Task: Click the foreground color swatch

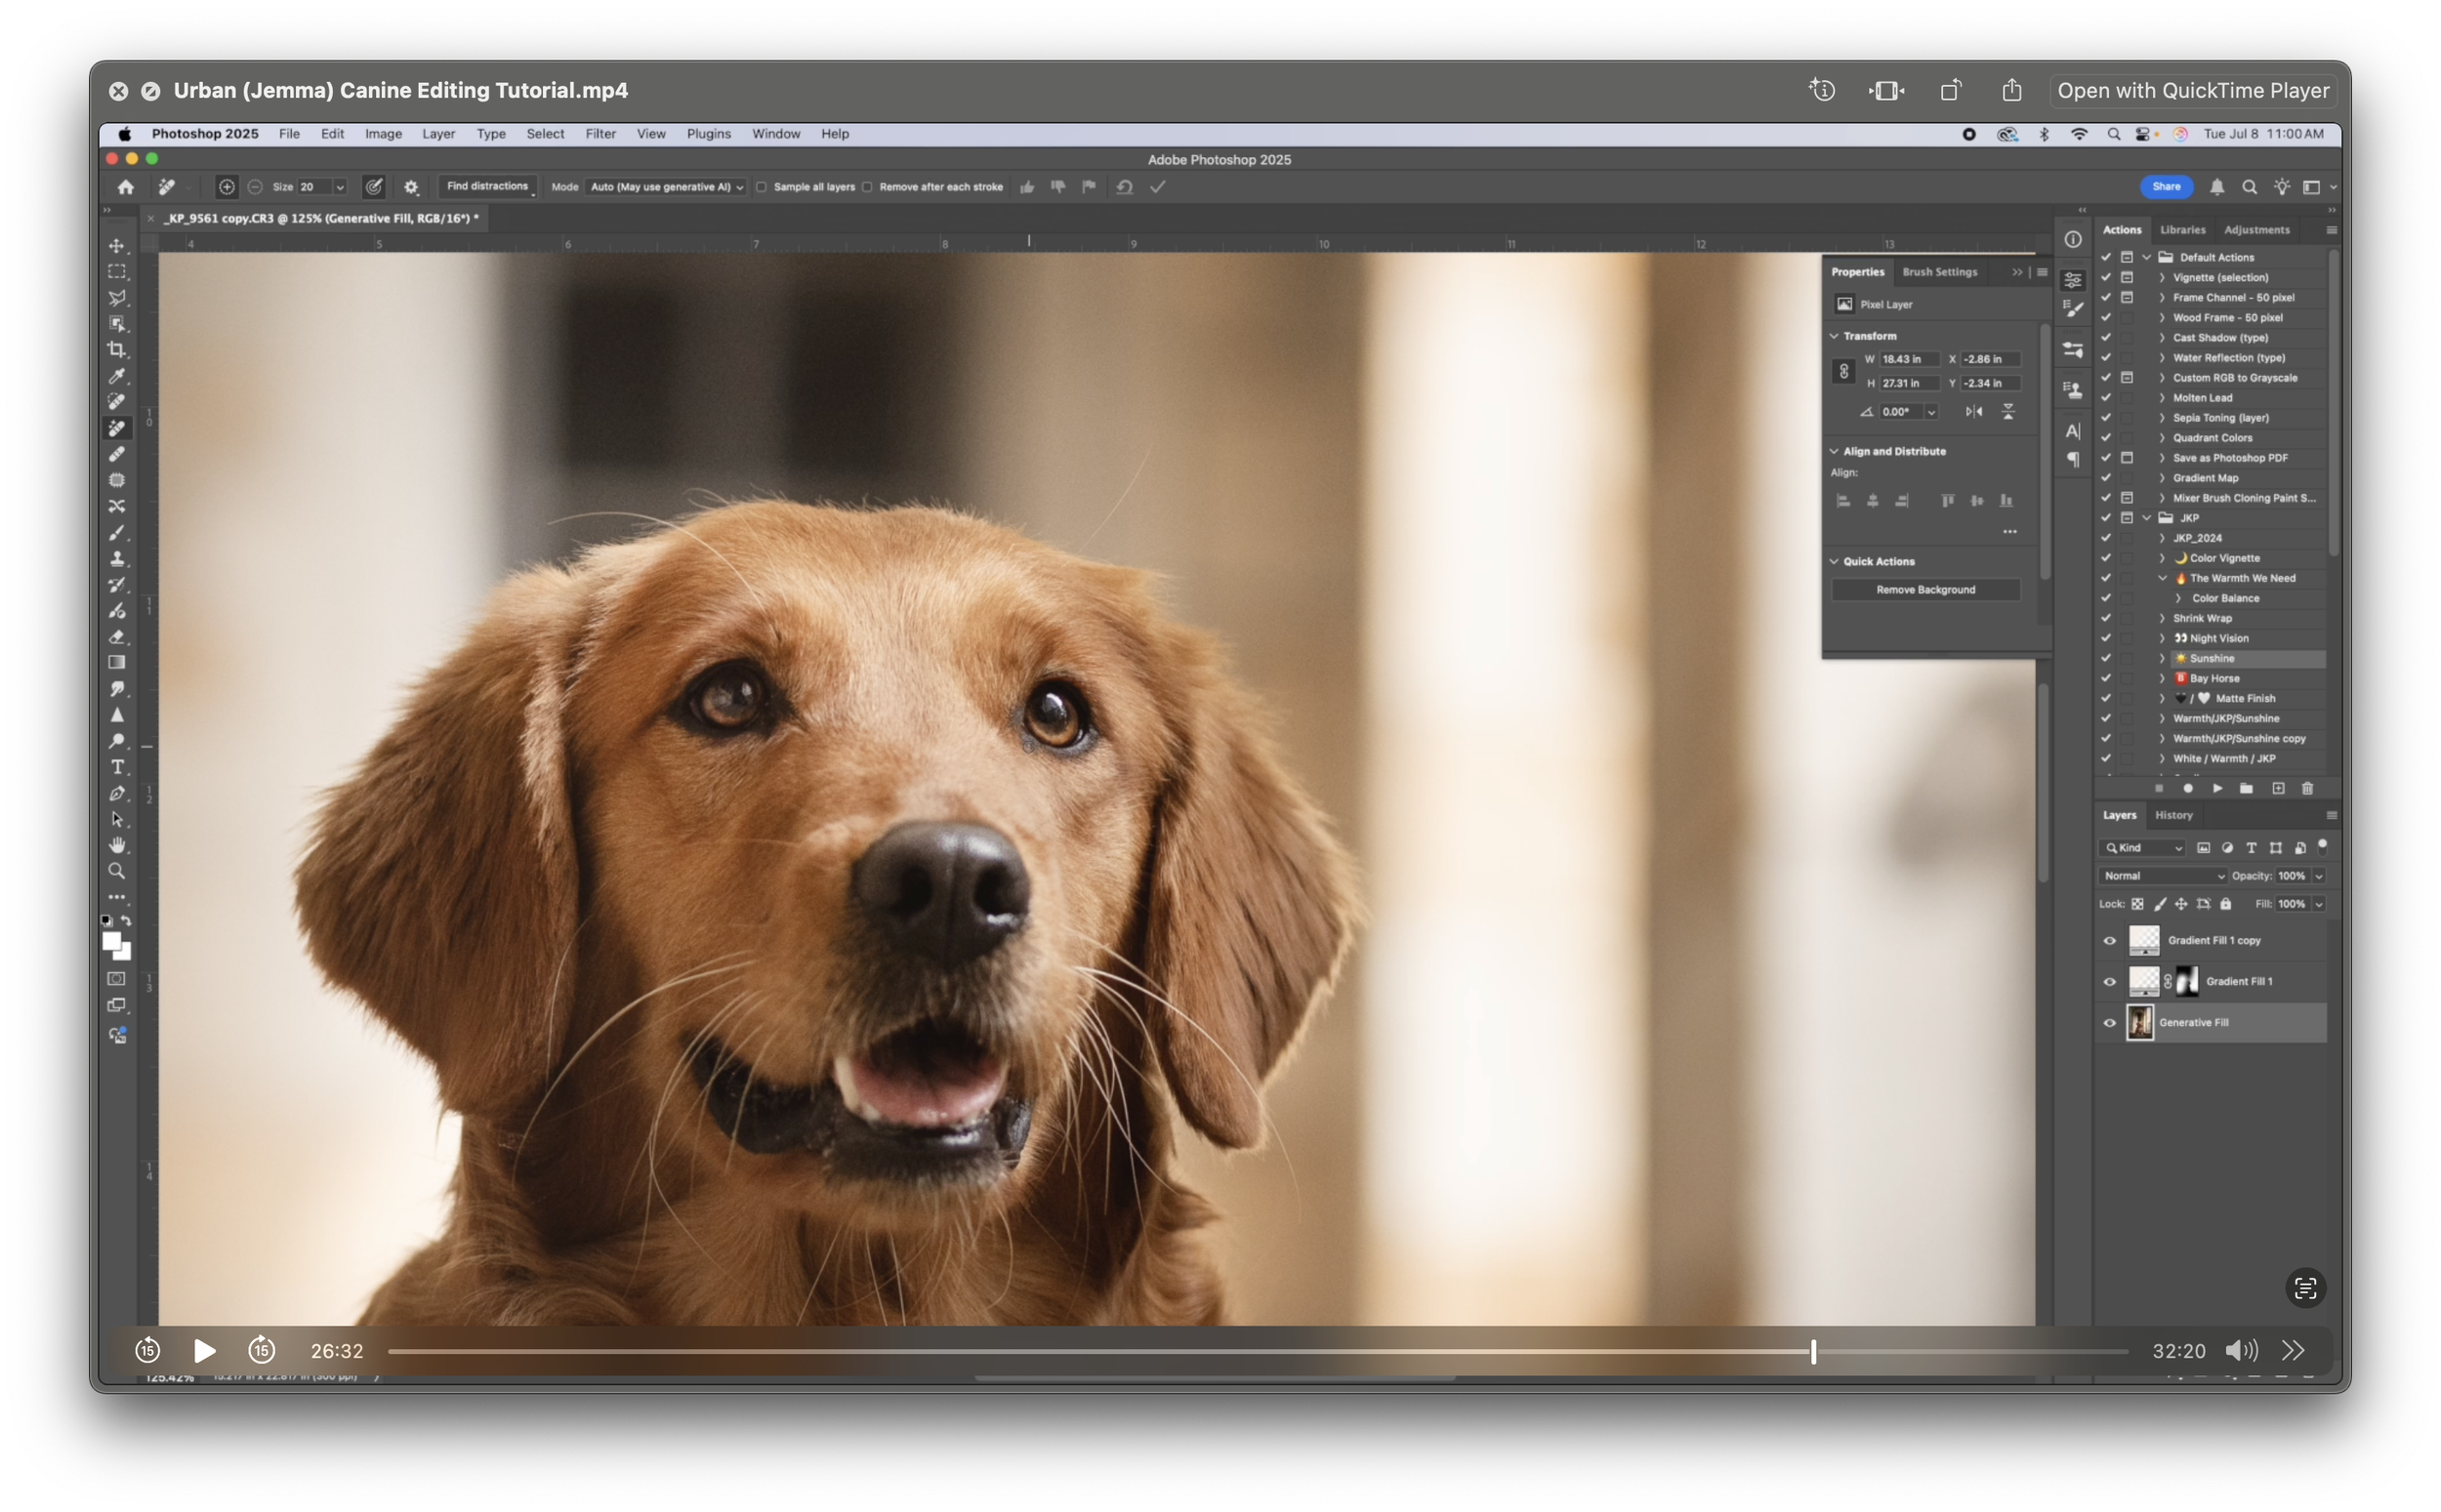Action: pyautogui.click(x=111, y=941)
